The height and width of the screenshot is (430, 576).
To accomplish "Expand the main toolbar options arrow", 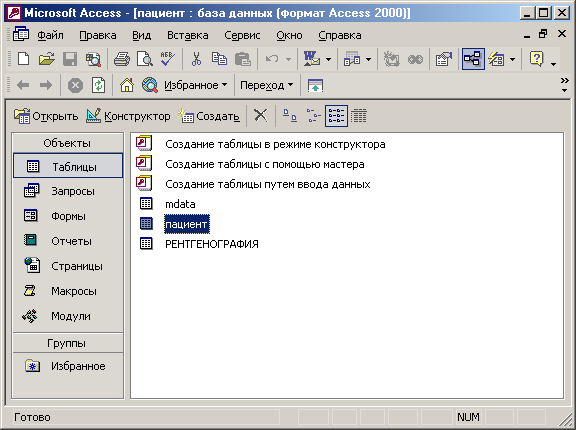I will point(554,64).
